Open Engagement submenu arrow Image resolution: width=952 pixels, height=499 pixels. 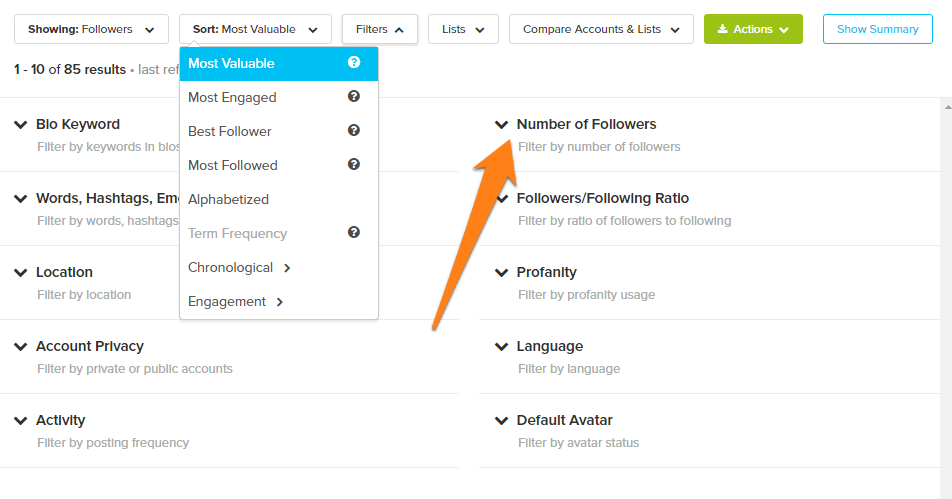(x=280, y=302)
